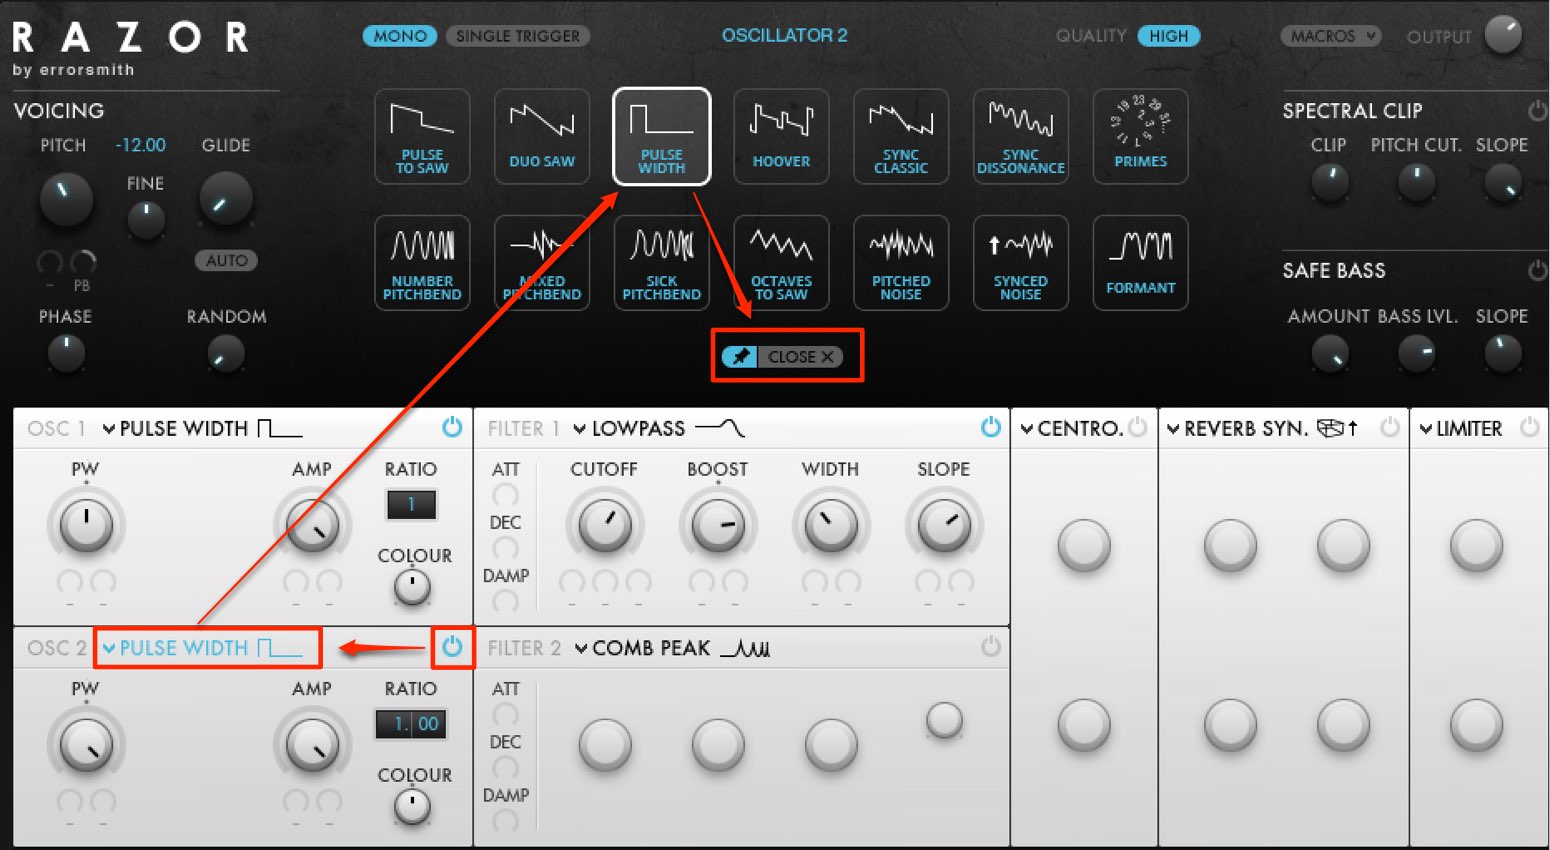Toggle Filter 1 power button
1550x850 pixels.
coord(991,427)
